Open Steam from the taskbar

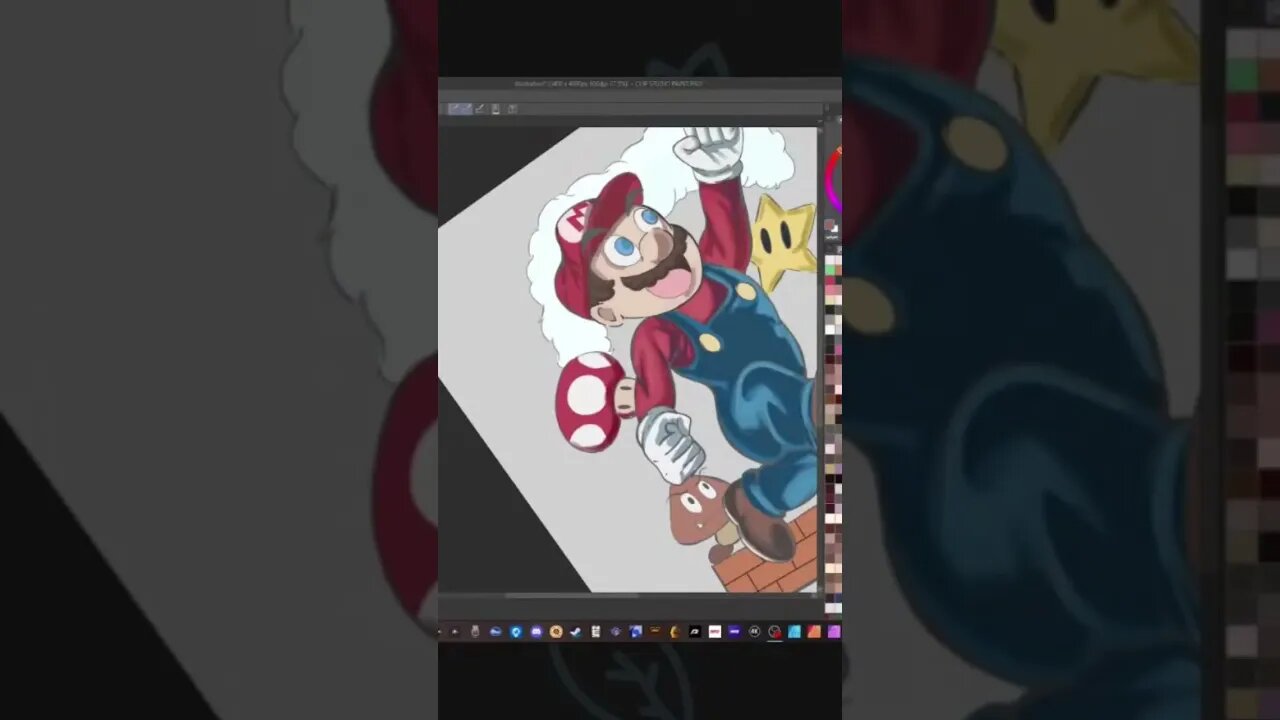click(x=576, y=632)
